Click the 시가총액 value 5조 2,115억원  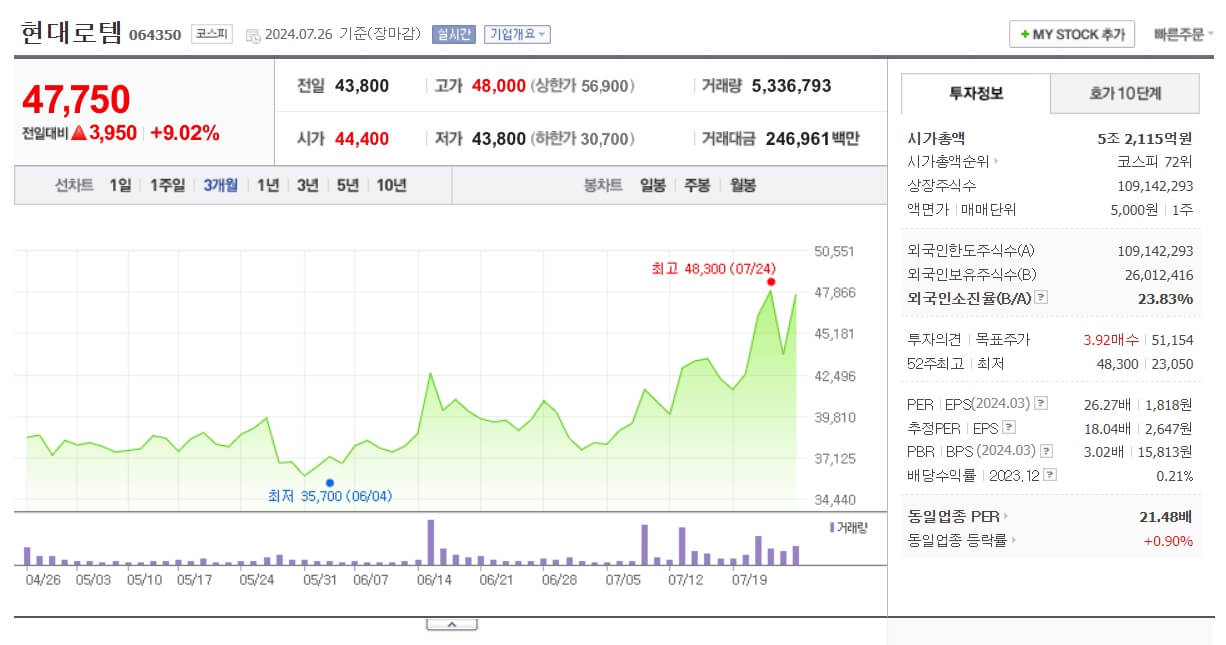click(x=1145, y=138)
